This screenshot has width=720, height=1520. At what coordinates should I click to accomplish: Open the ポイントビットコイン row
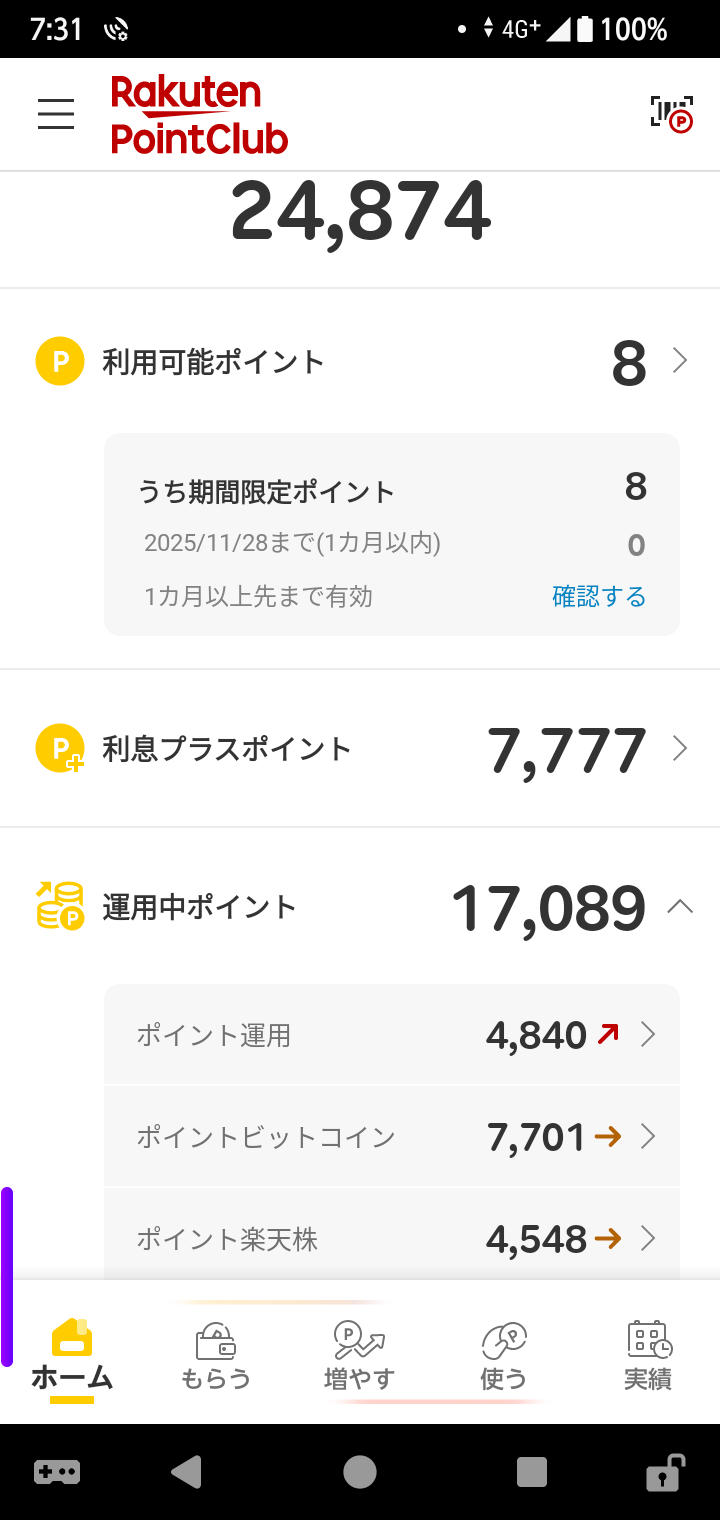(392, 1137)
